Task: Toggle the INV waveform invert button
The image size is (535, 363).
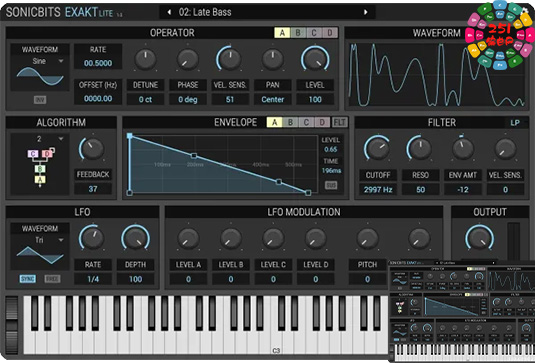Action: pyautogui.click(x=40, y=100)
